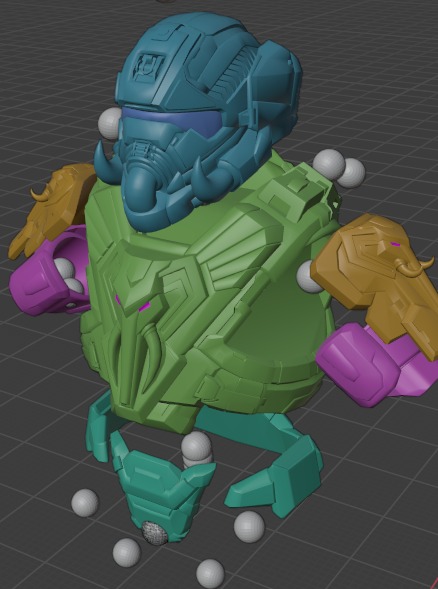Select the wireframe-textured sphere on the teal pelvis piece
438x589 pixels.
154,533
